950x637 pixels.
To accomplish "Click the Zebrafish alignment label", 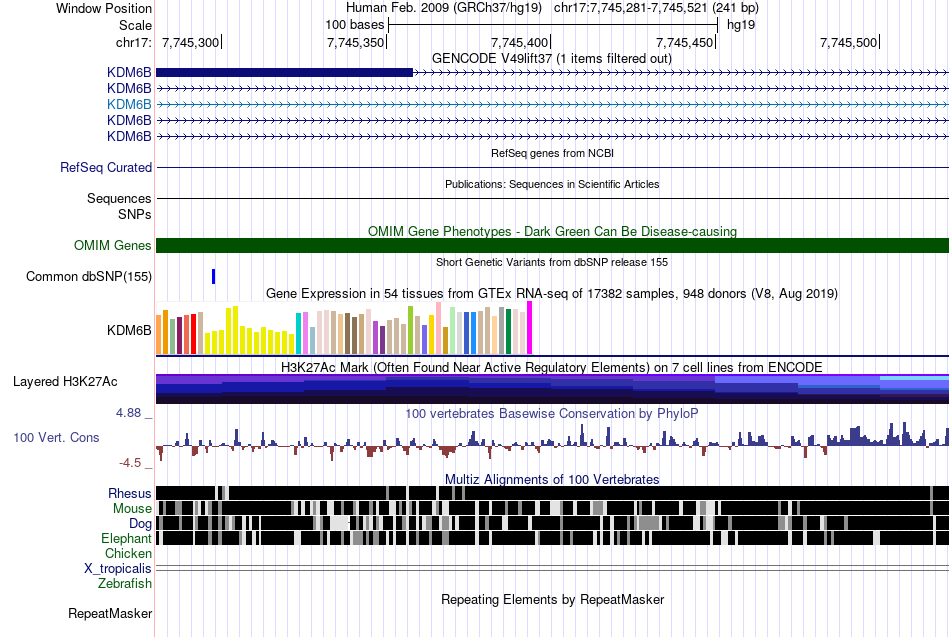I will click(125, 584).
